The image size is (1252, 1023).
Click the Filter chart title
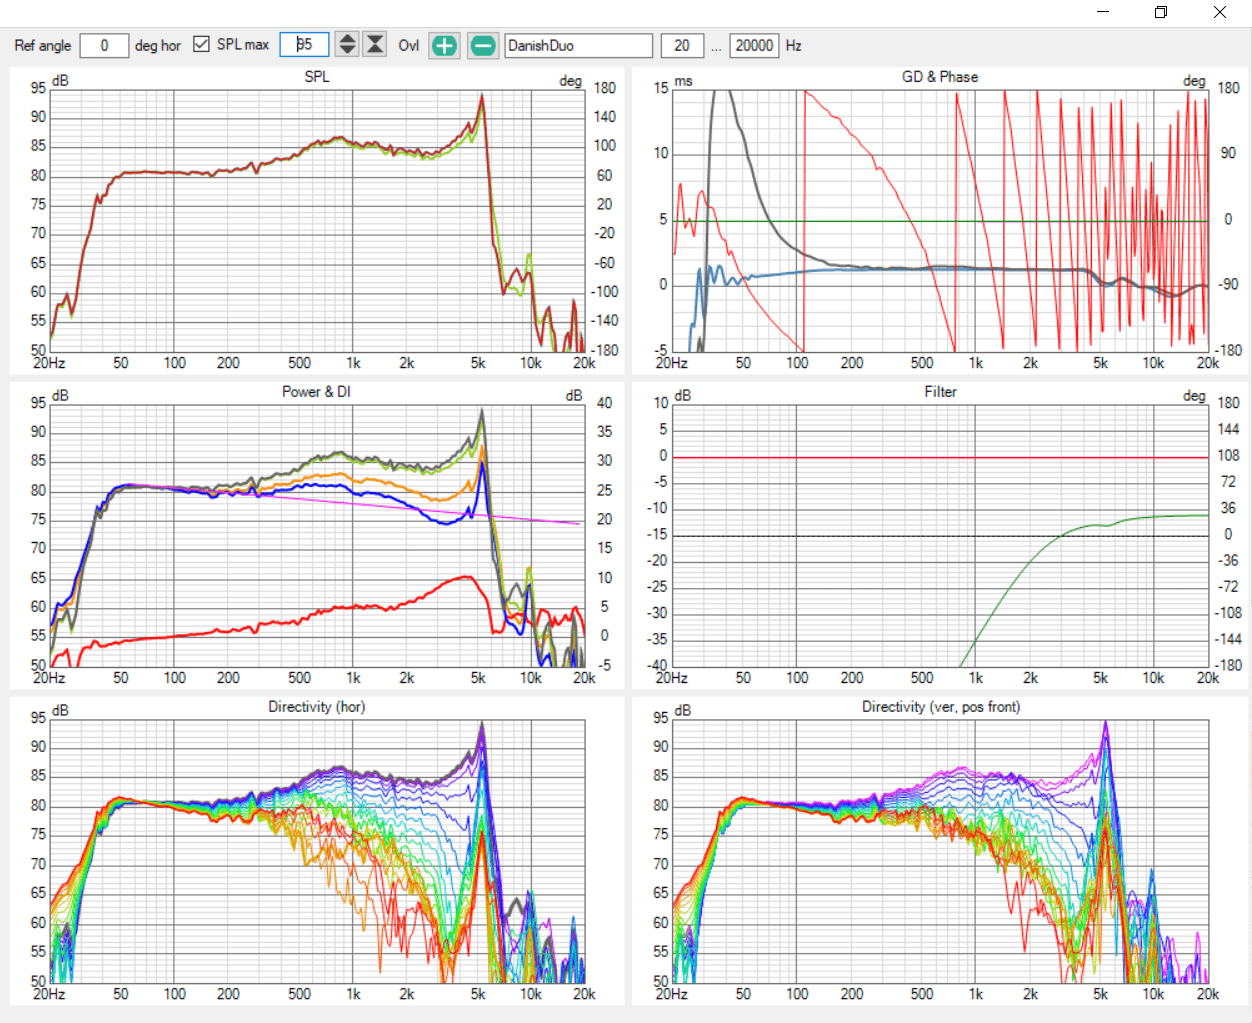(x=940, y=391)
